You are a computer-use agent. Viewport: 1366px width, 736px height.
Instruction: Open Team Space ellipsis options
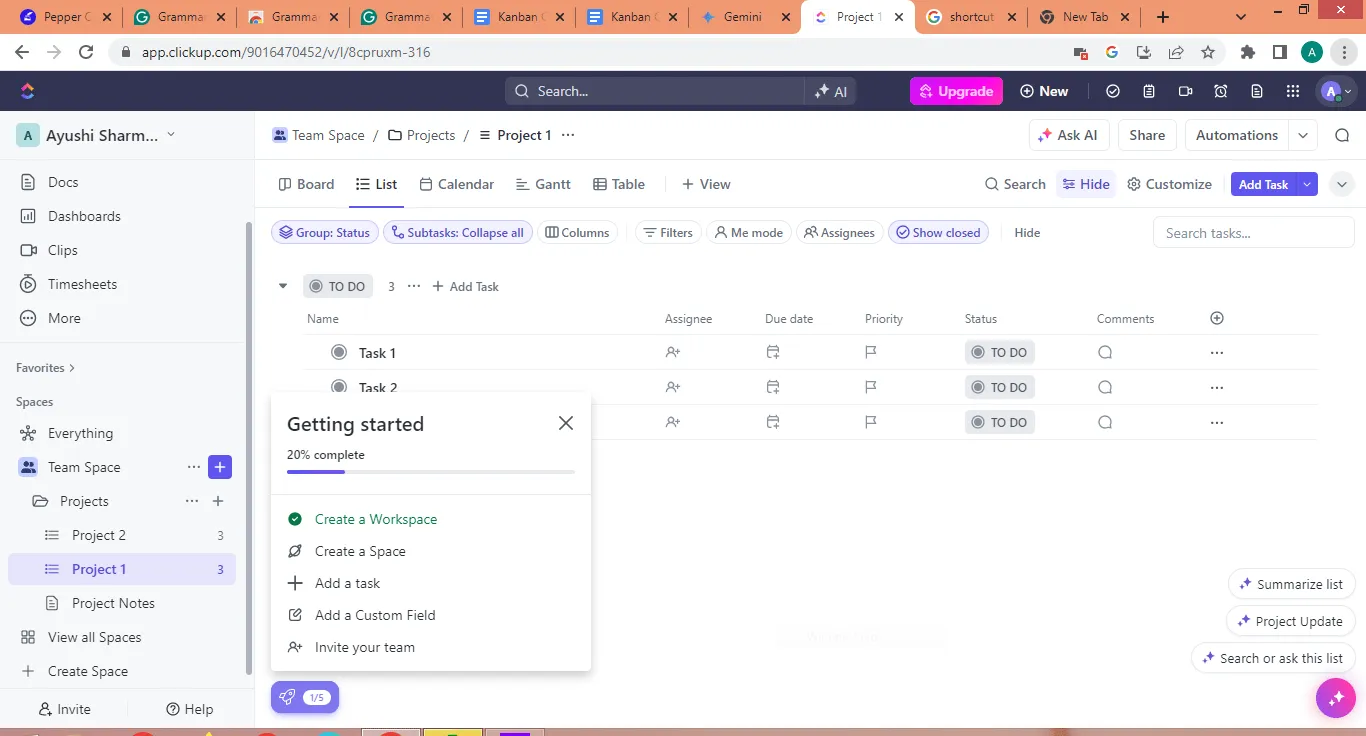pyautogui.click(x=194, y=467)
